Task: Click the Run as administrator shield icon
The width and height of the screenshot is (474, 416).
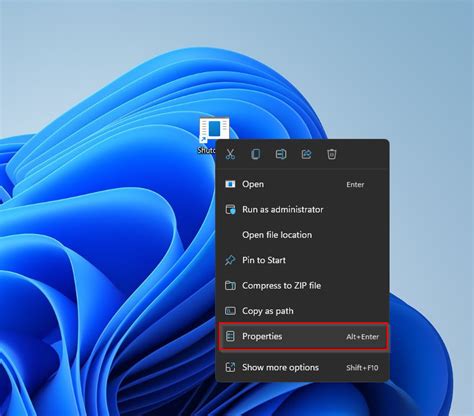Action: (230, 209)
